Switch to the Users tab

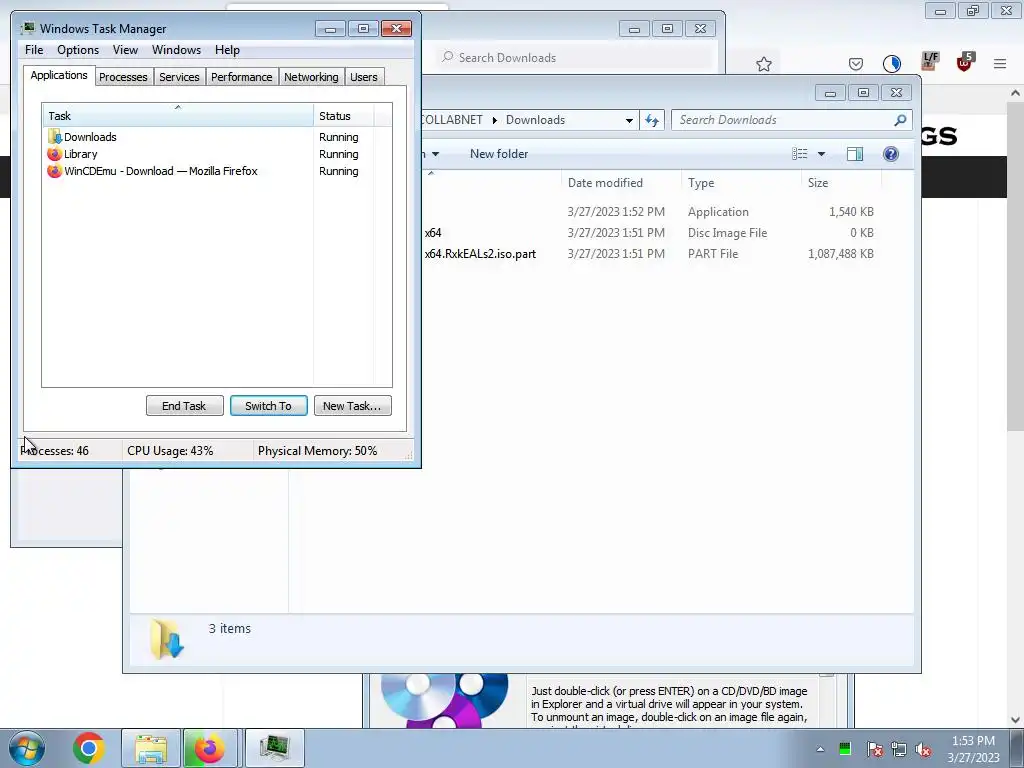(363, 77)
